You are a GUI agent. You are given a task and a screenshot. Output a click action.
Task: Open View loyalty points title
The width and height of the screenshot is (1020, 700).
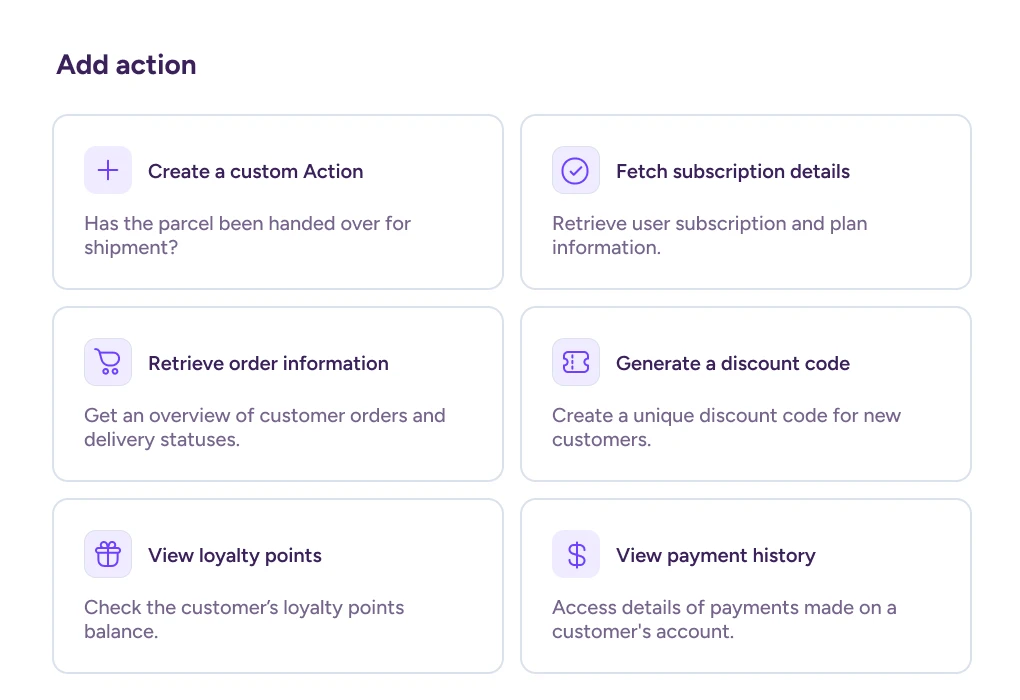[235, 556]
